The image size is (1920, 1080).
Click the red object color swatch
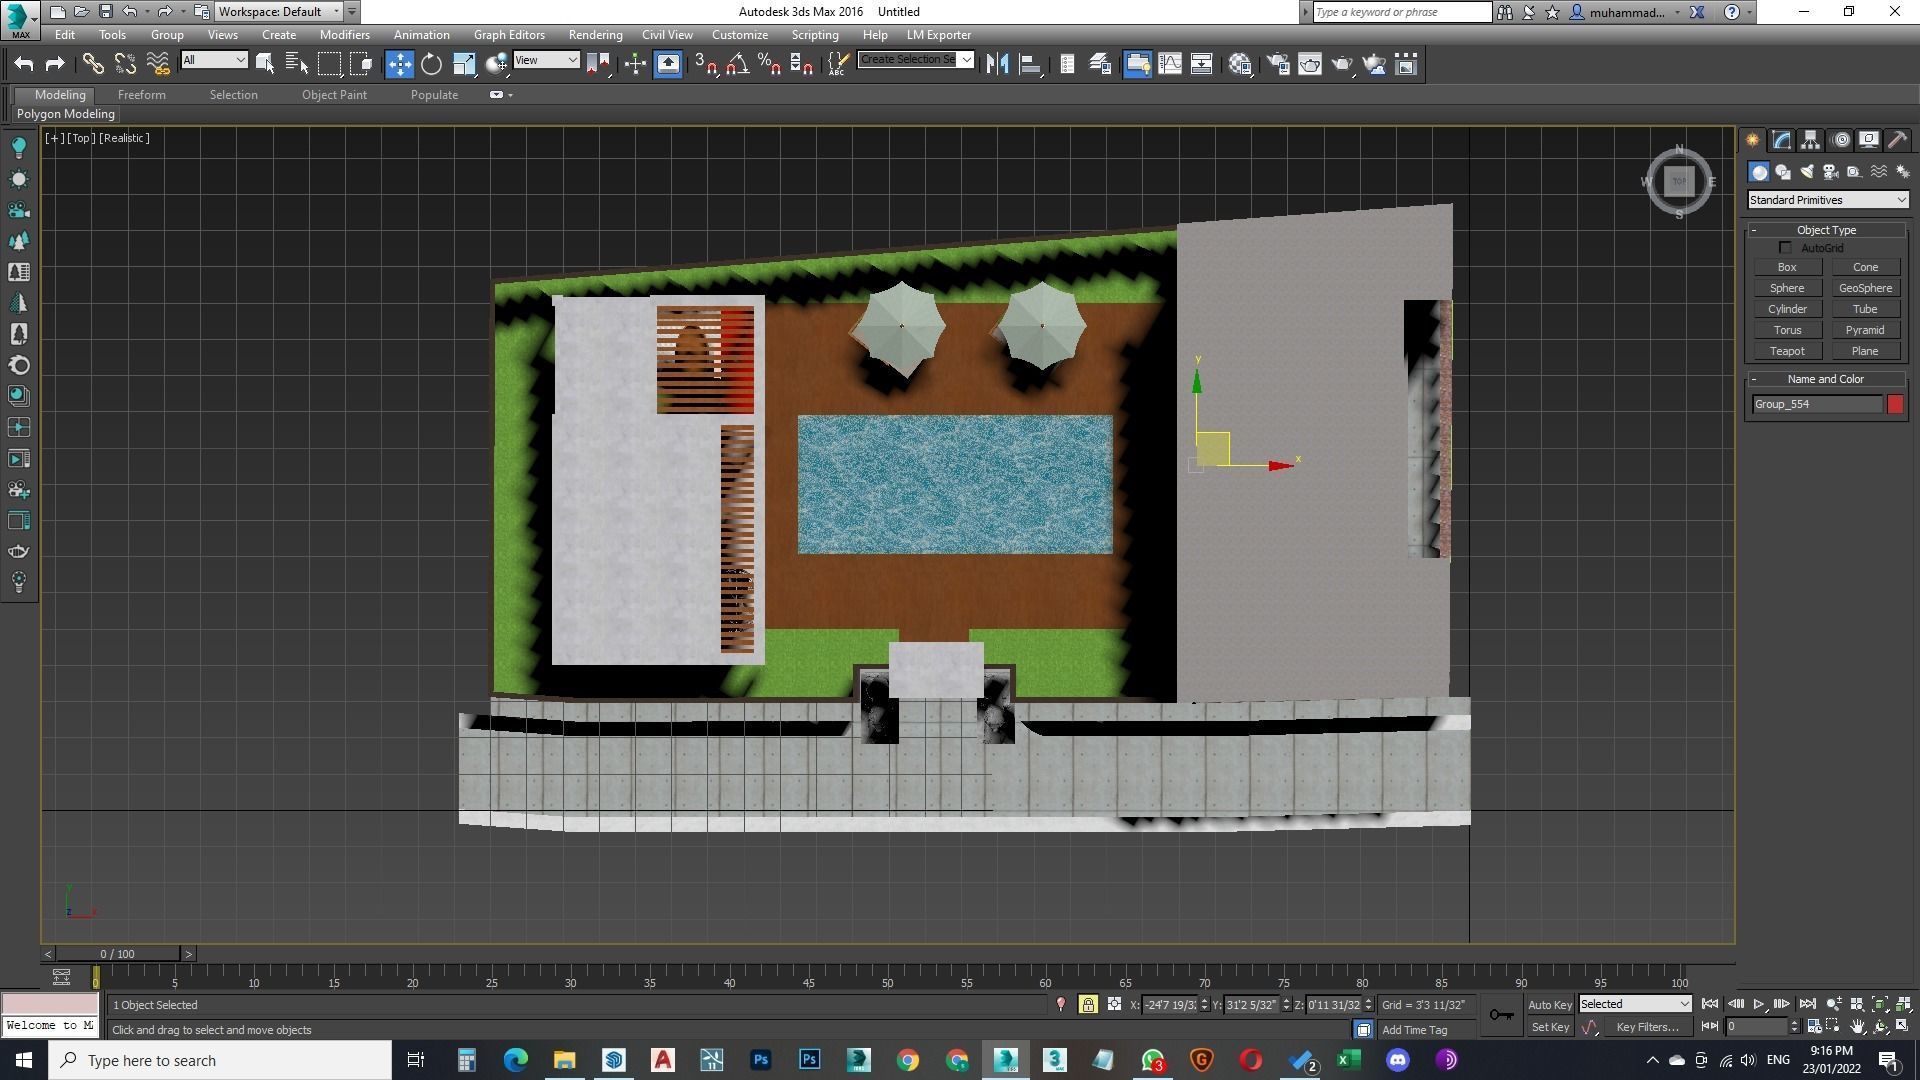tap(1895, 404)
